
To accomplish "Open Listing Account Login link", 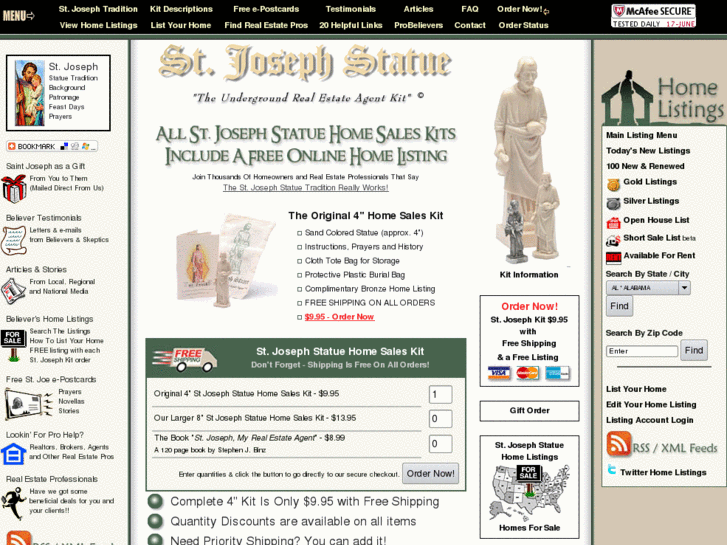I will (650, 420).
